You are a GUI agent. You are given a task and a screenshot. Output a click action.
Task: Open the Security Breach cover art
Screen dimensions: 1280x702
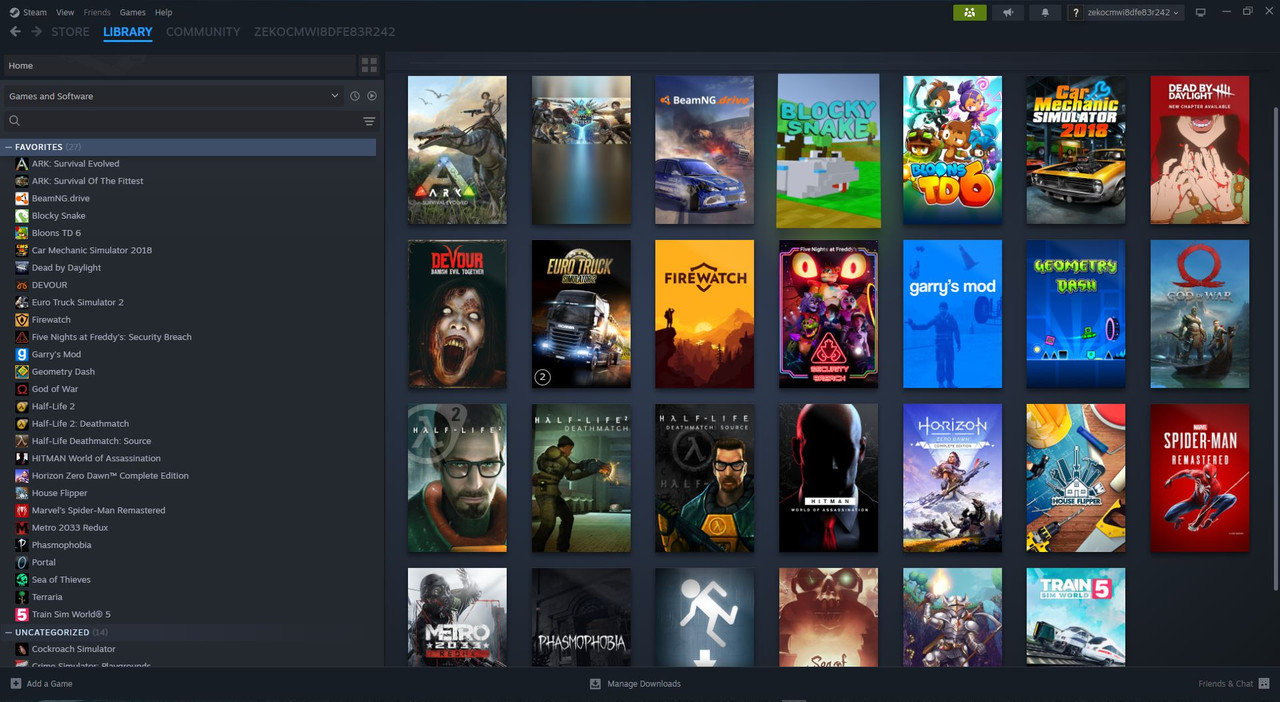[x=828, y=314]
